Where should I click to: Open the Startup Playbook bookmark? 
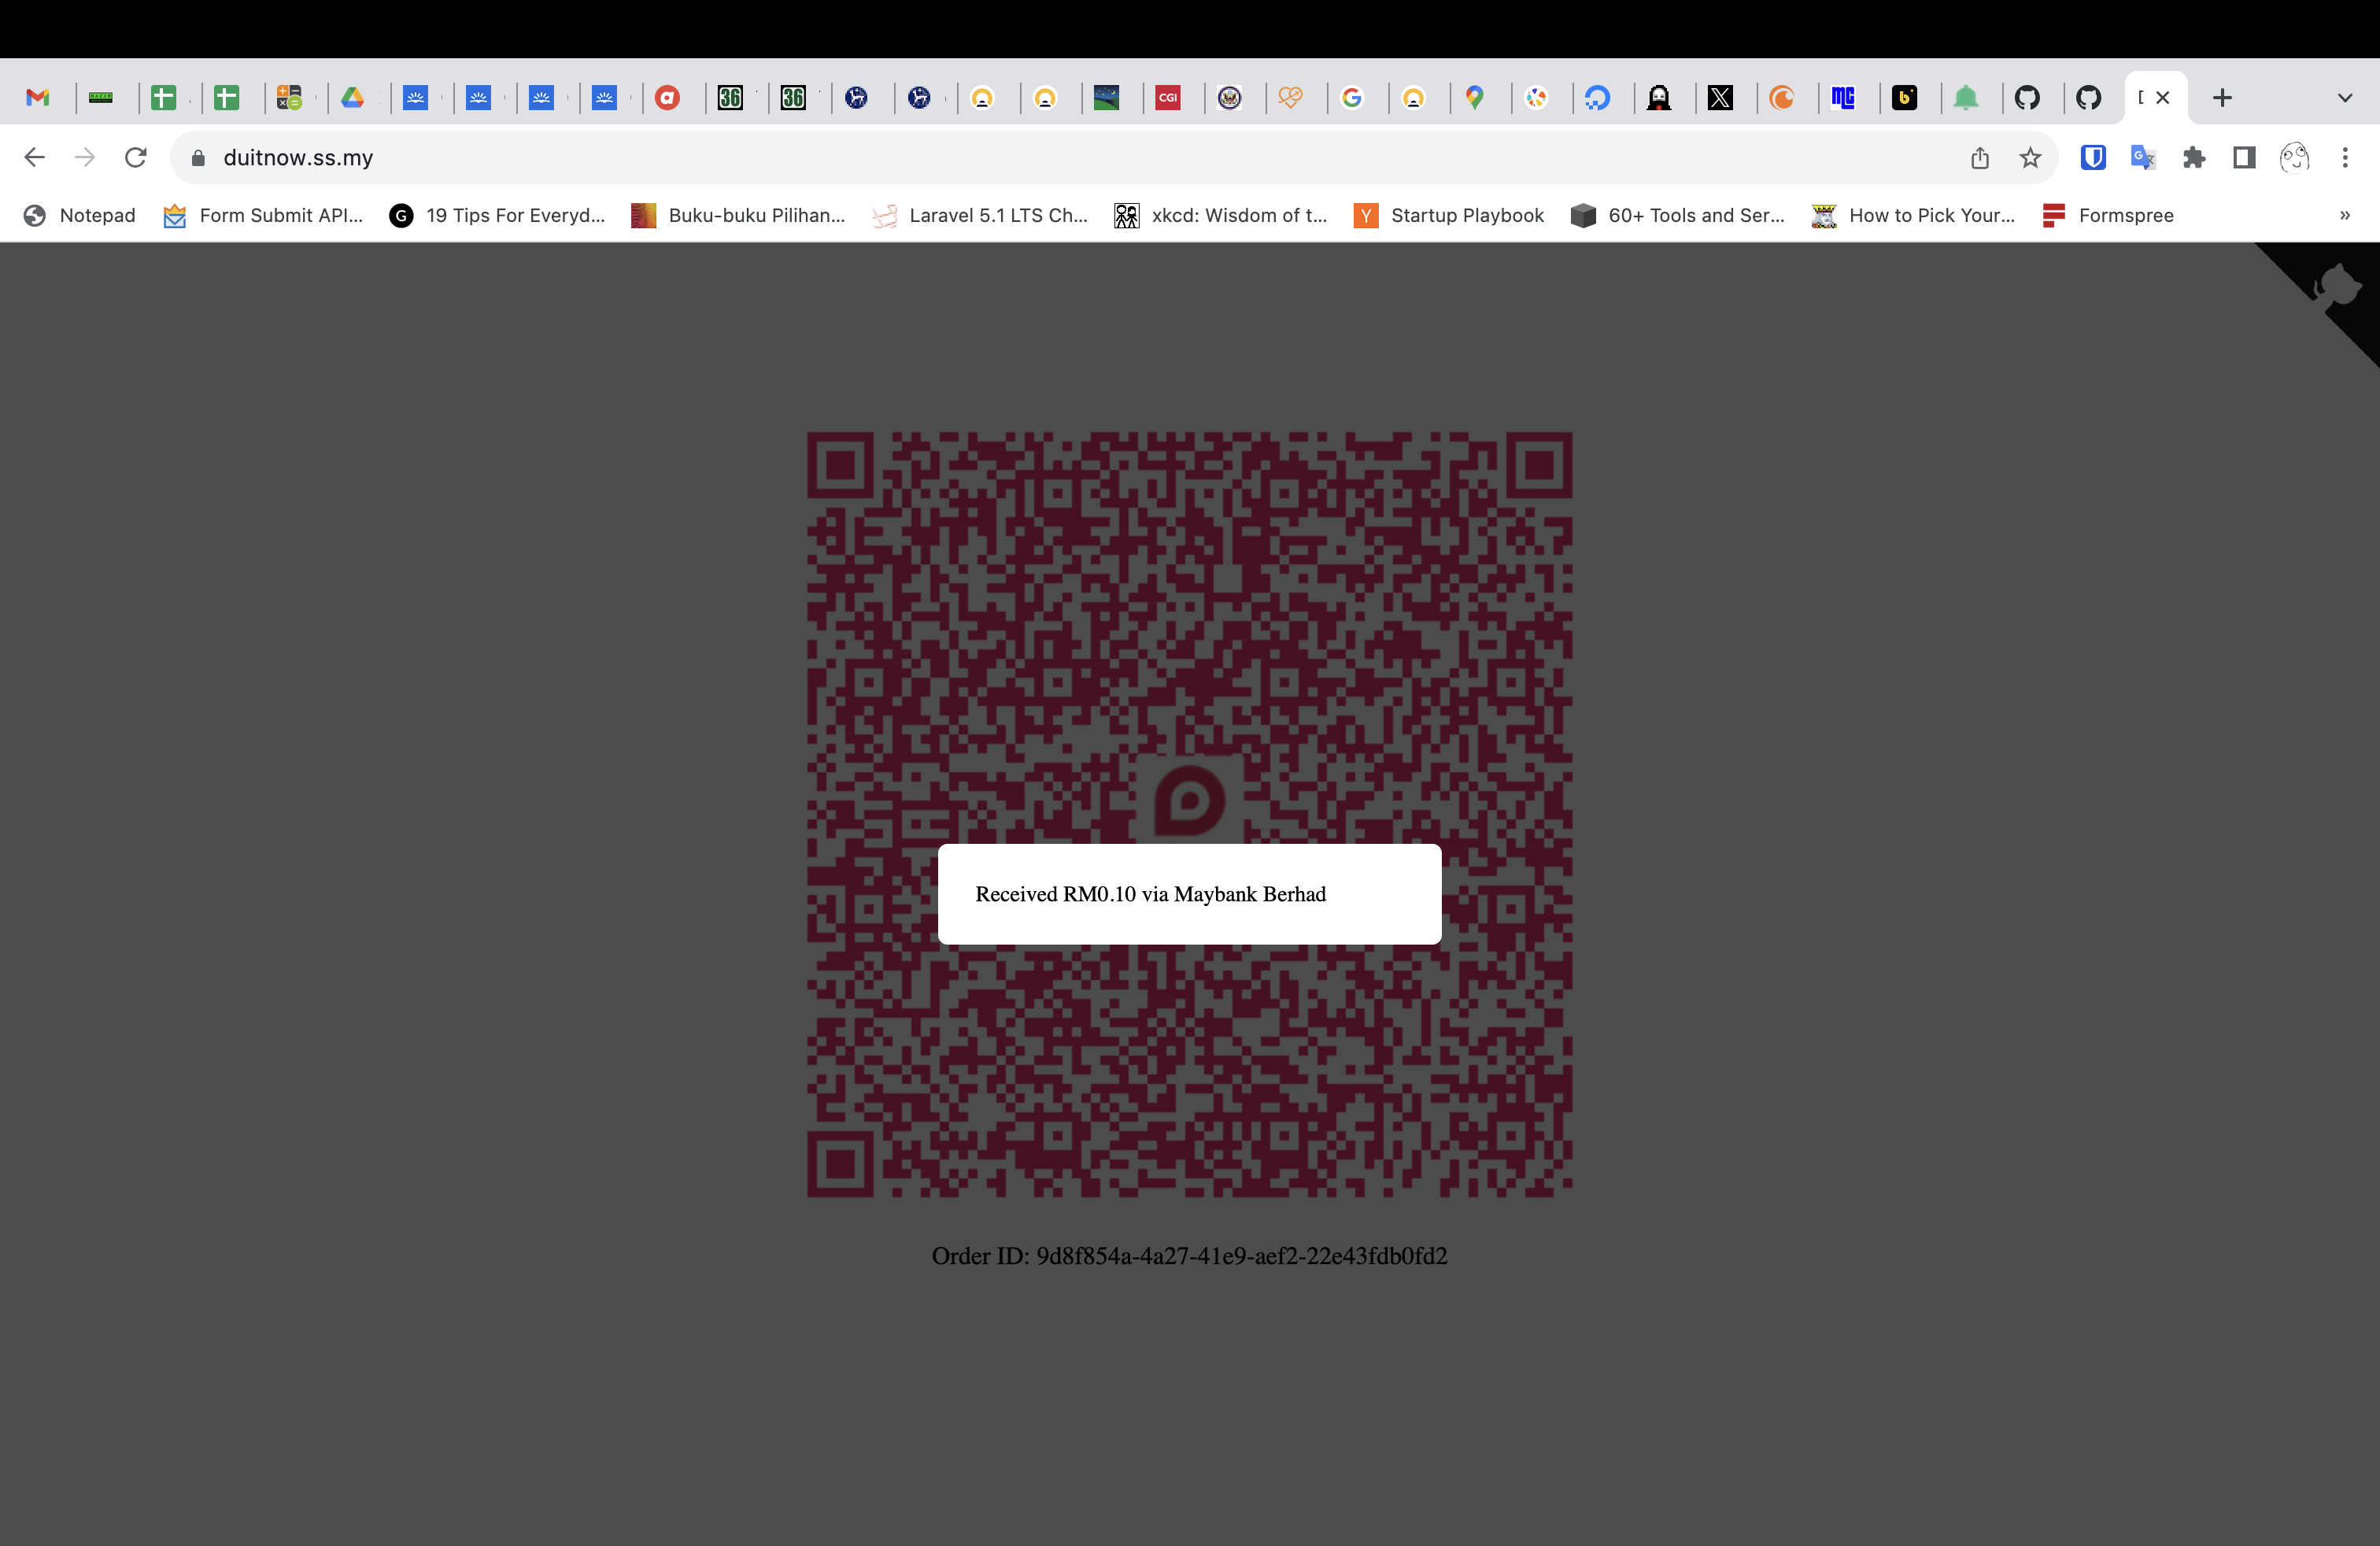(x=1449, y=215)
